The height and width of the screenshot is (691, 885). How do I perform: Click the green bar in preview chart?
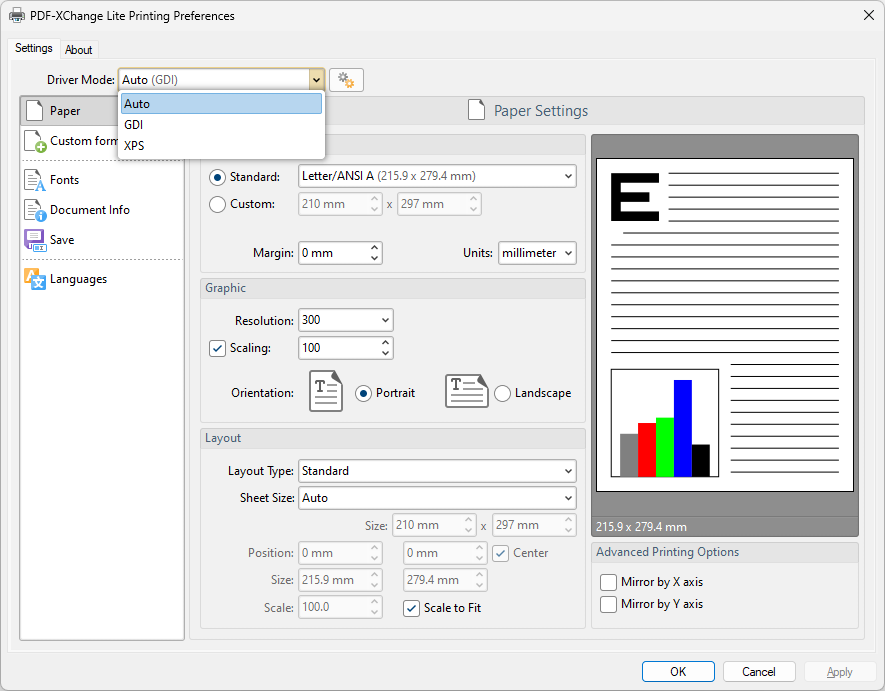tap(665, 447)
